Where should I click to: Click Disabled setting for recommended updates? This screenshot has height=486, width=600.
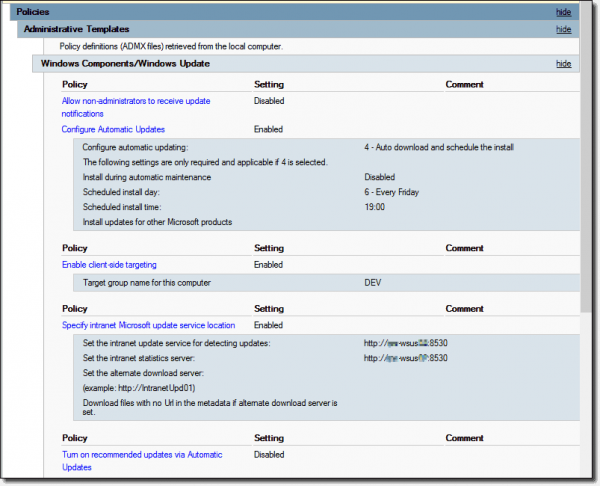pos(269,455)
